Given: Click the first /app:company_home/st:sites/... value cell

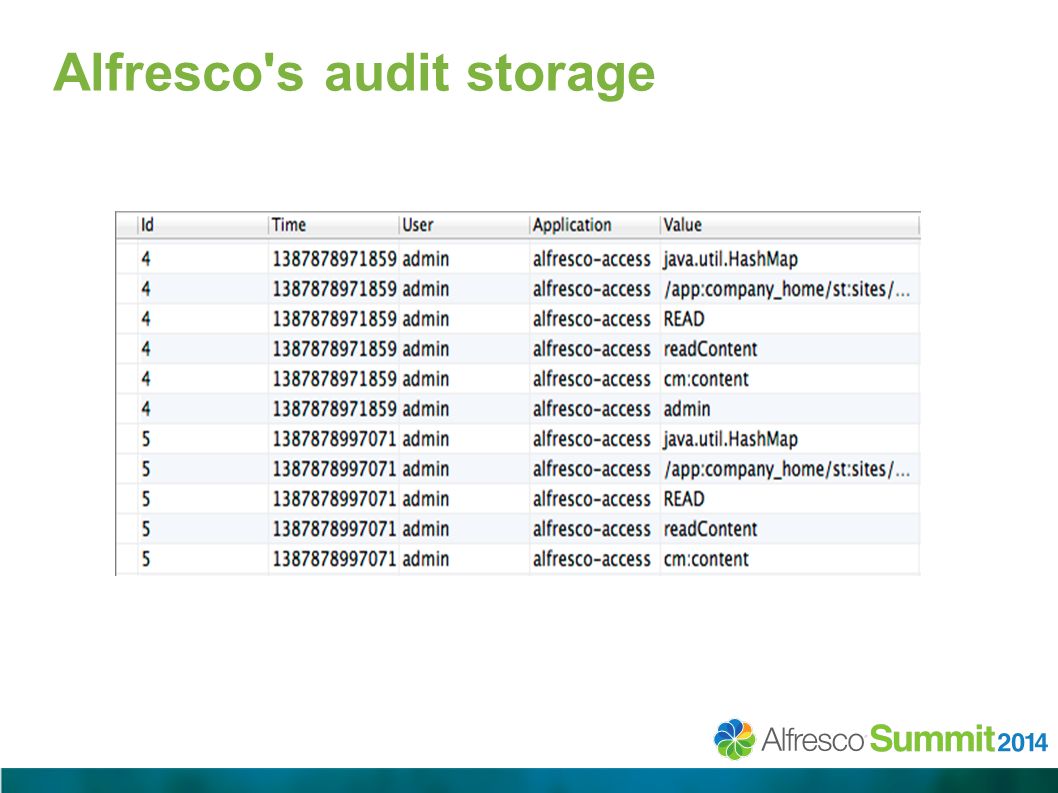Looking at the screenshot, I should coord(787,289).
